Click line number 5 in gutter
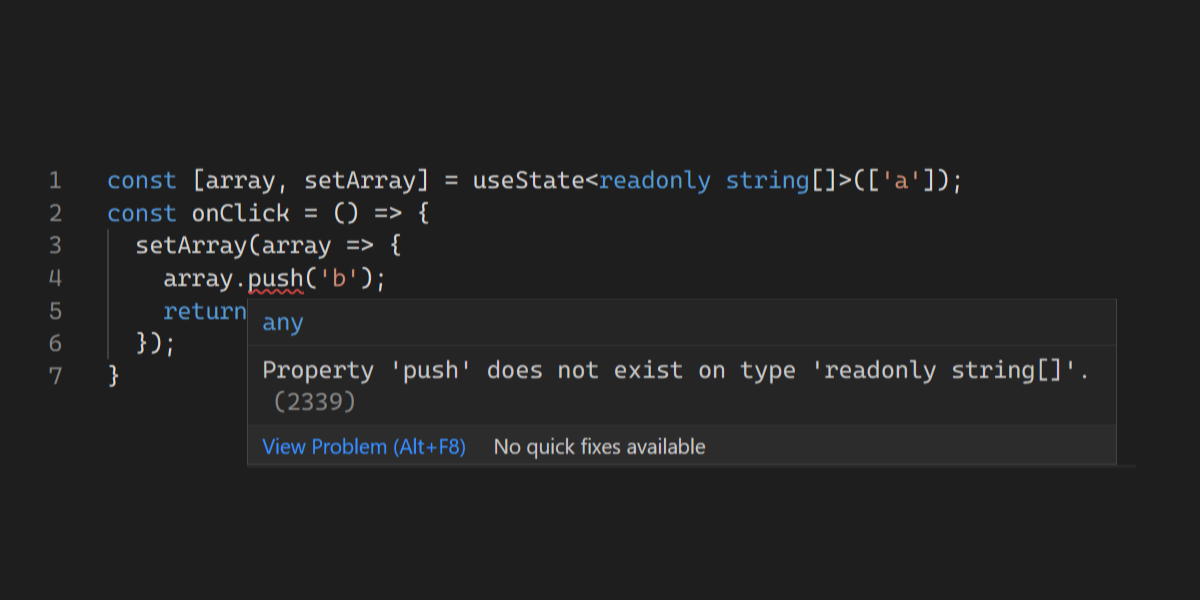 coord(55,311)
